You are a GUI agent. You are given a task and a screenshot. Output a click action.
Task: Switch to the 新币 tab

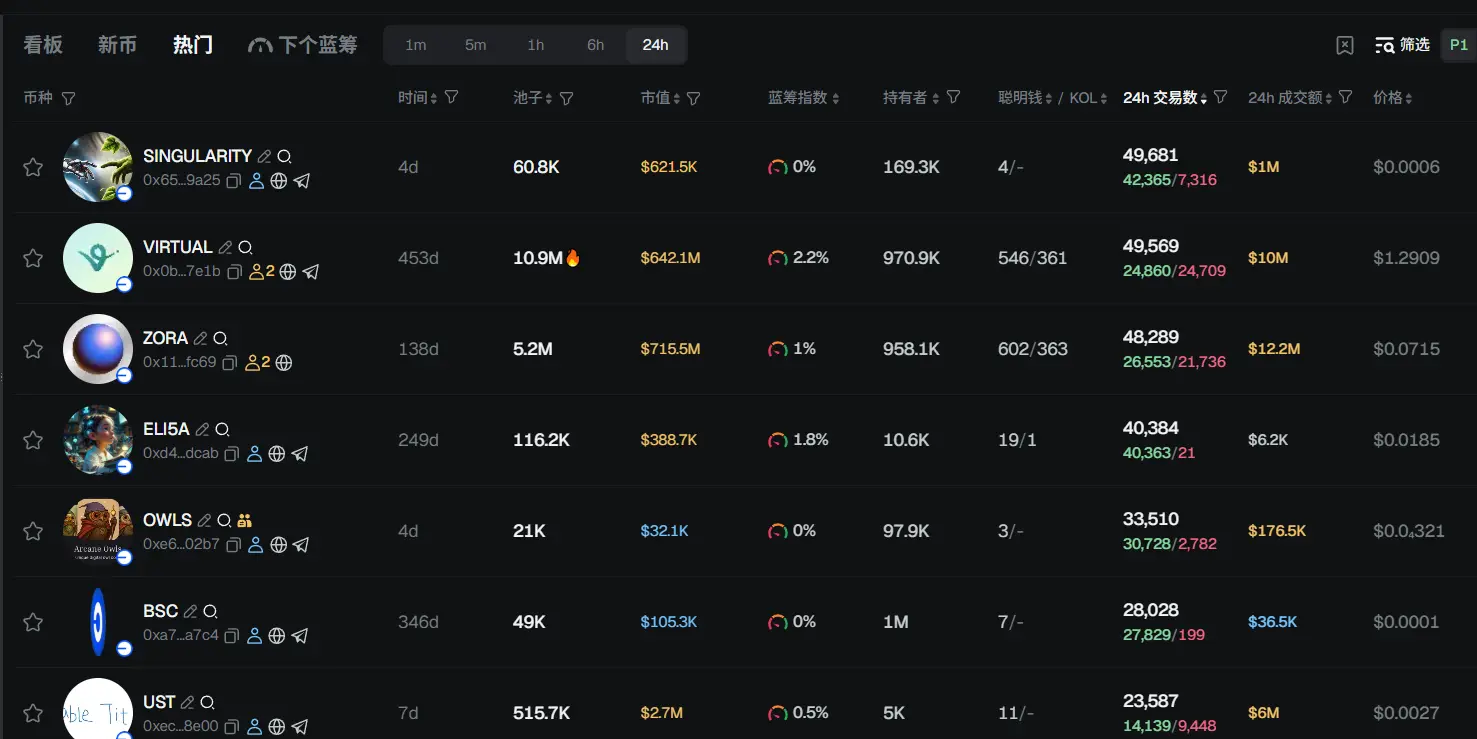(117, 45)
